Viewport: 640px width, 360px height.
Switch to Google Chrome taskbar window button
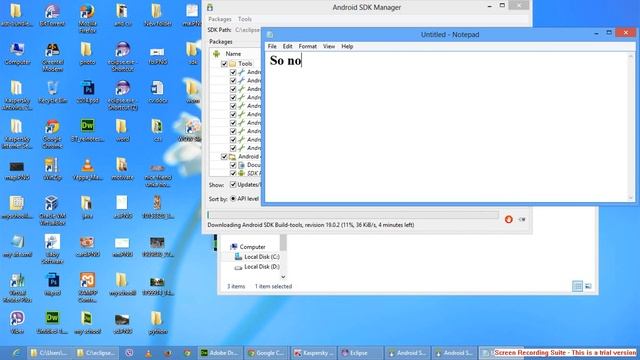click(267, 353)
